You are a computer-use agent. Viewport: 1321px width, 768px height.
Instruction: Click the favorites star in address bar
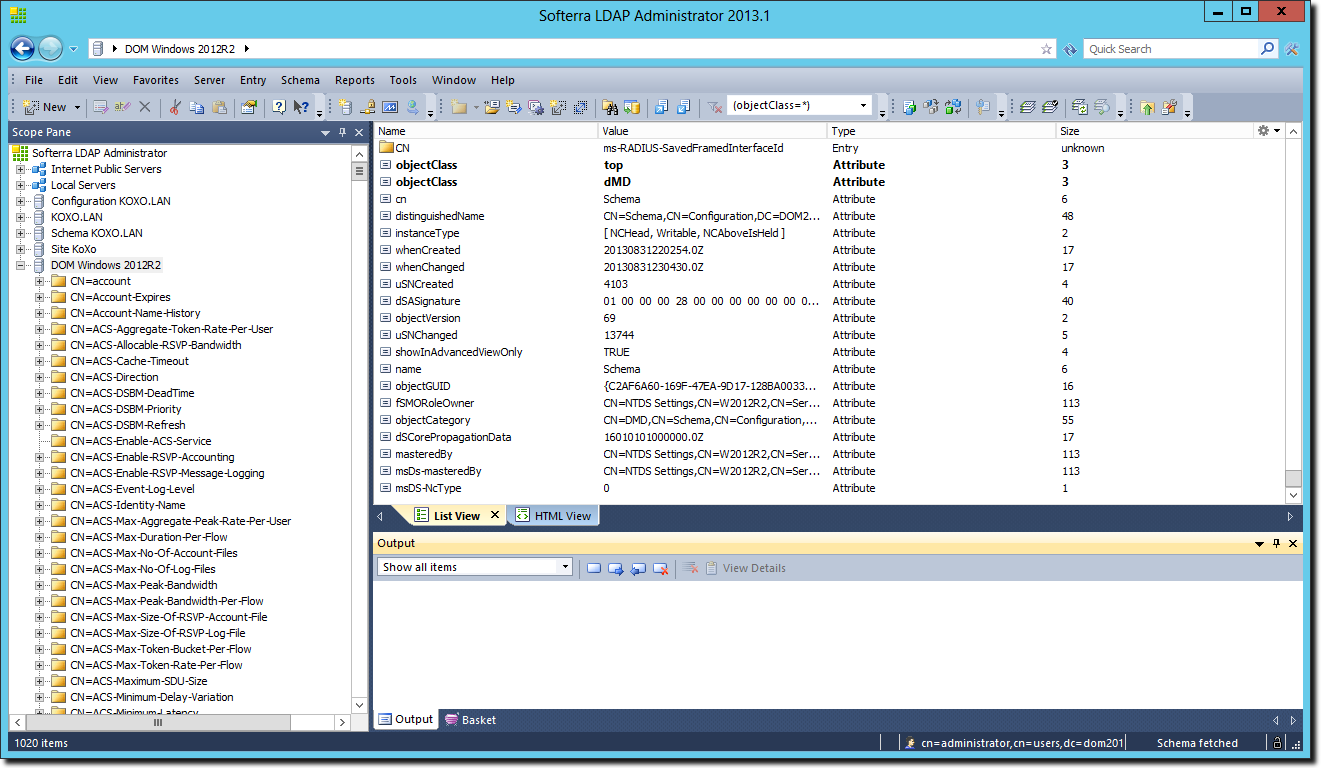coord(1047,49)
